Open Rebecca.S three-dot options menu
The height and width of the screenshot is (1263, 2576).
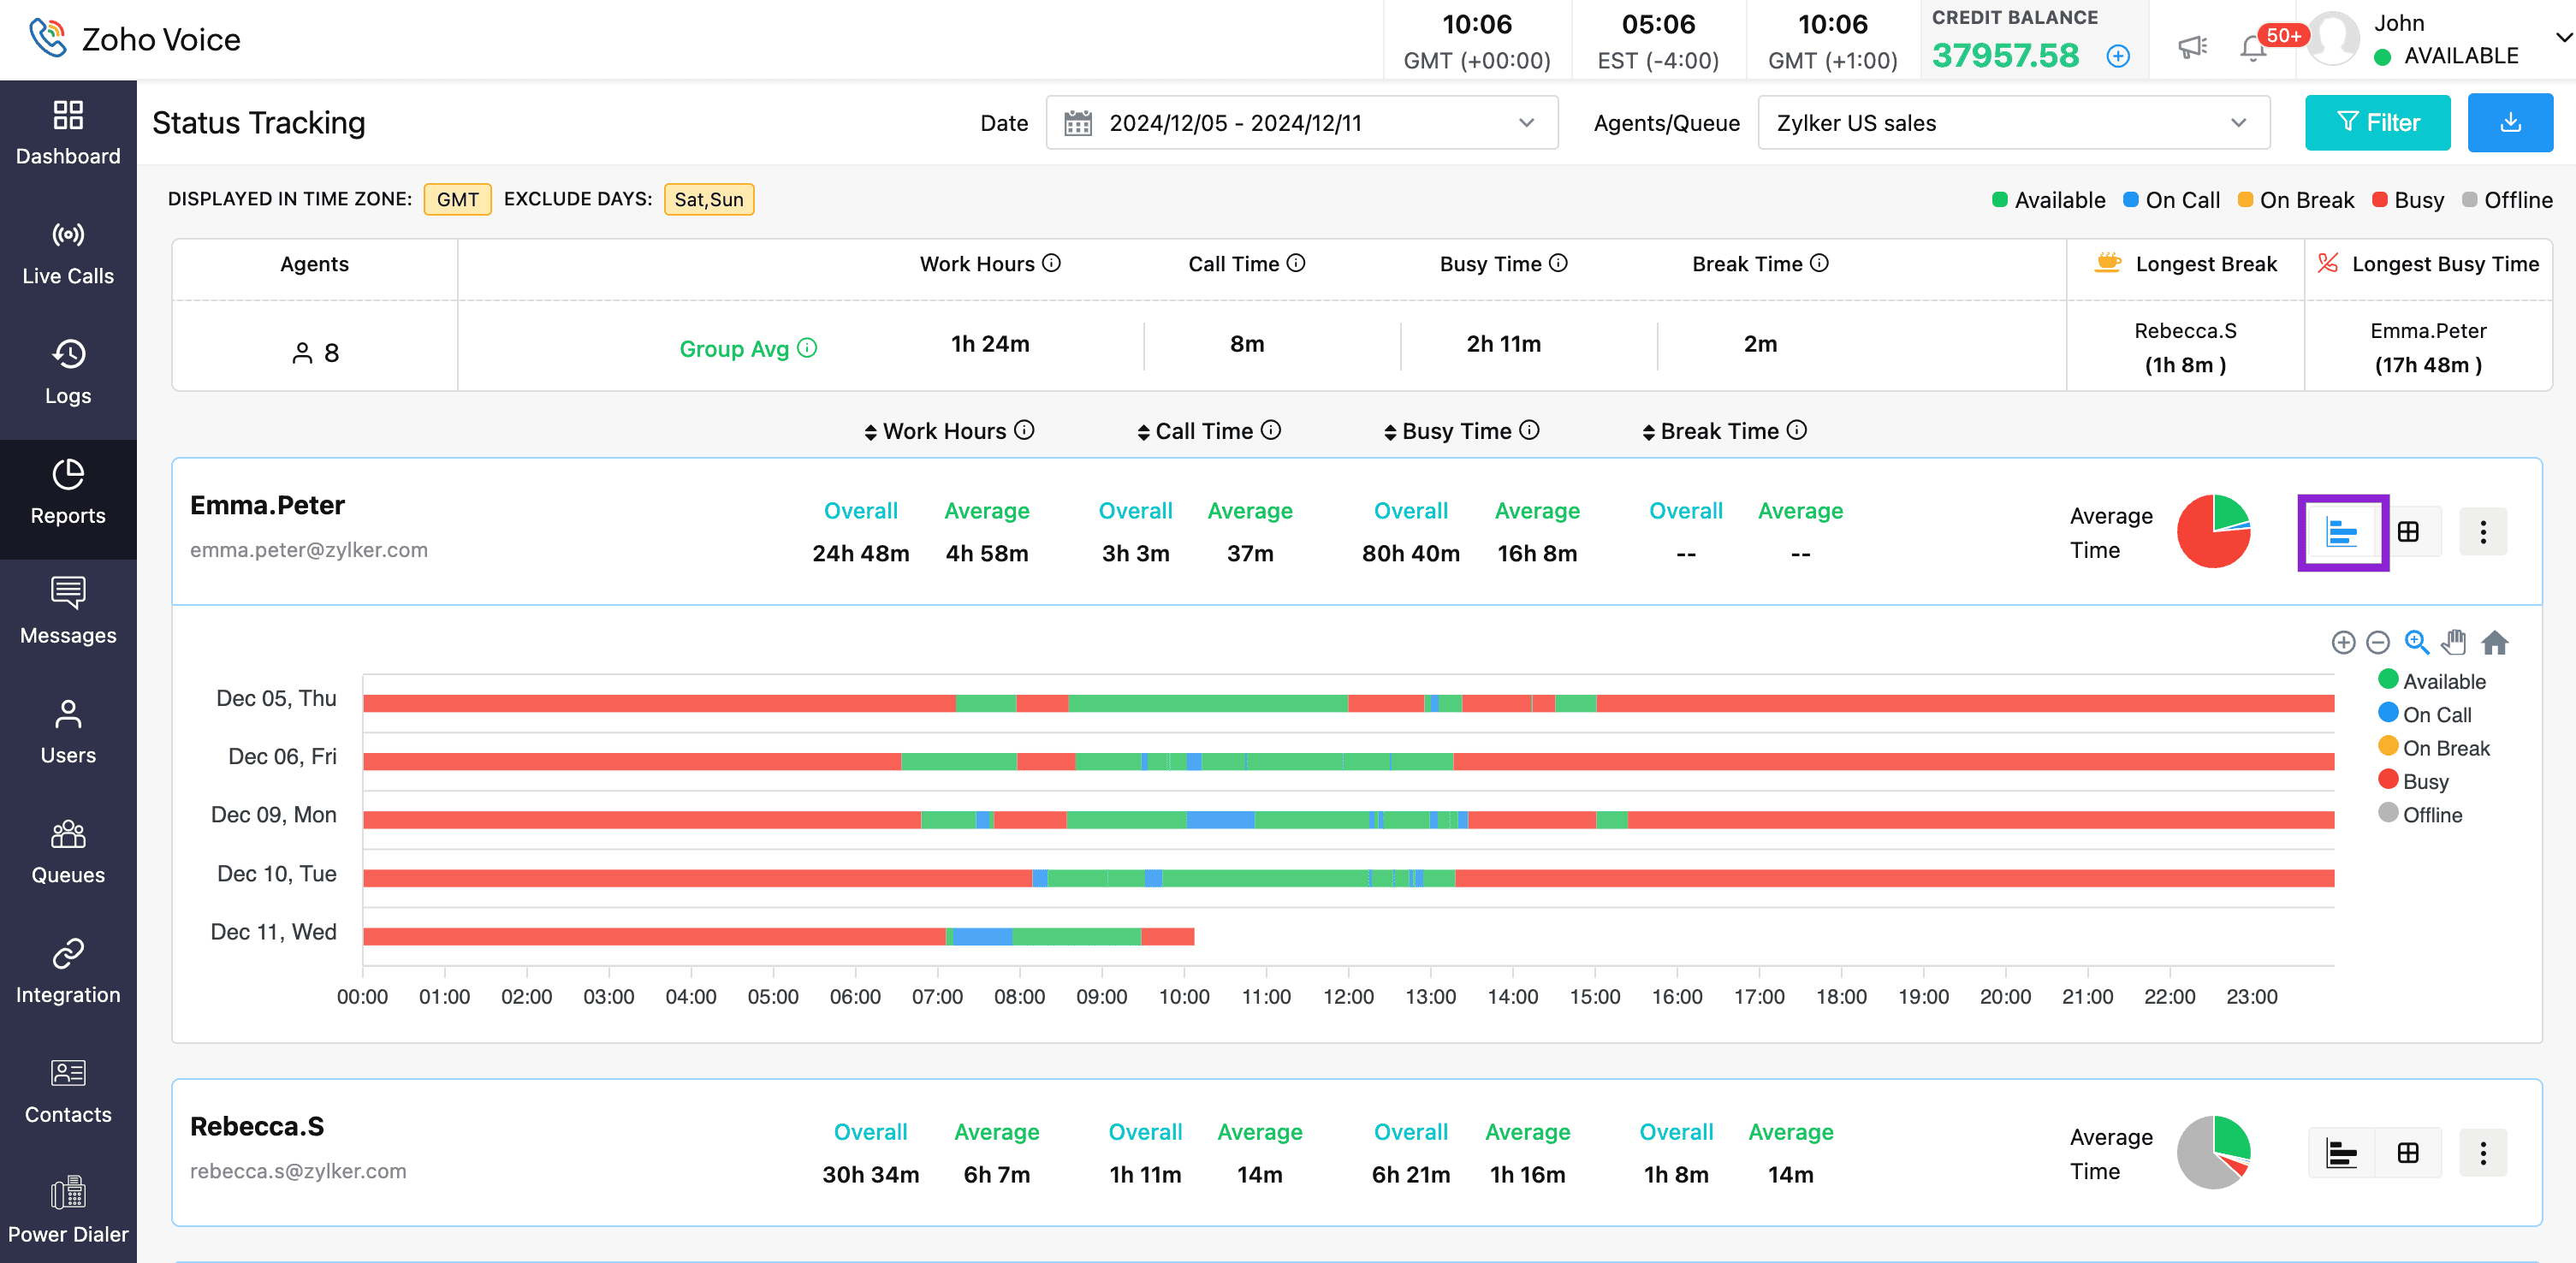(2482, 1153)
